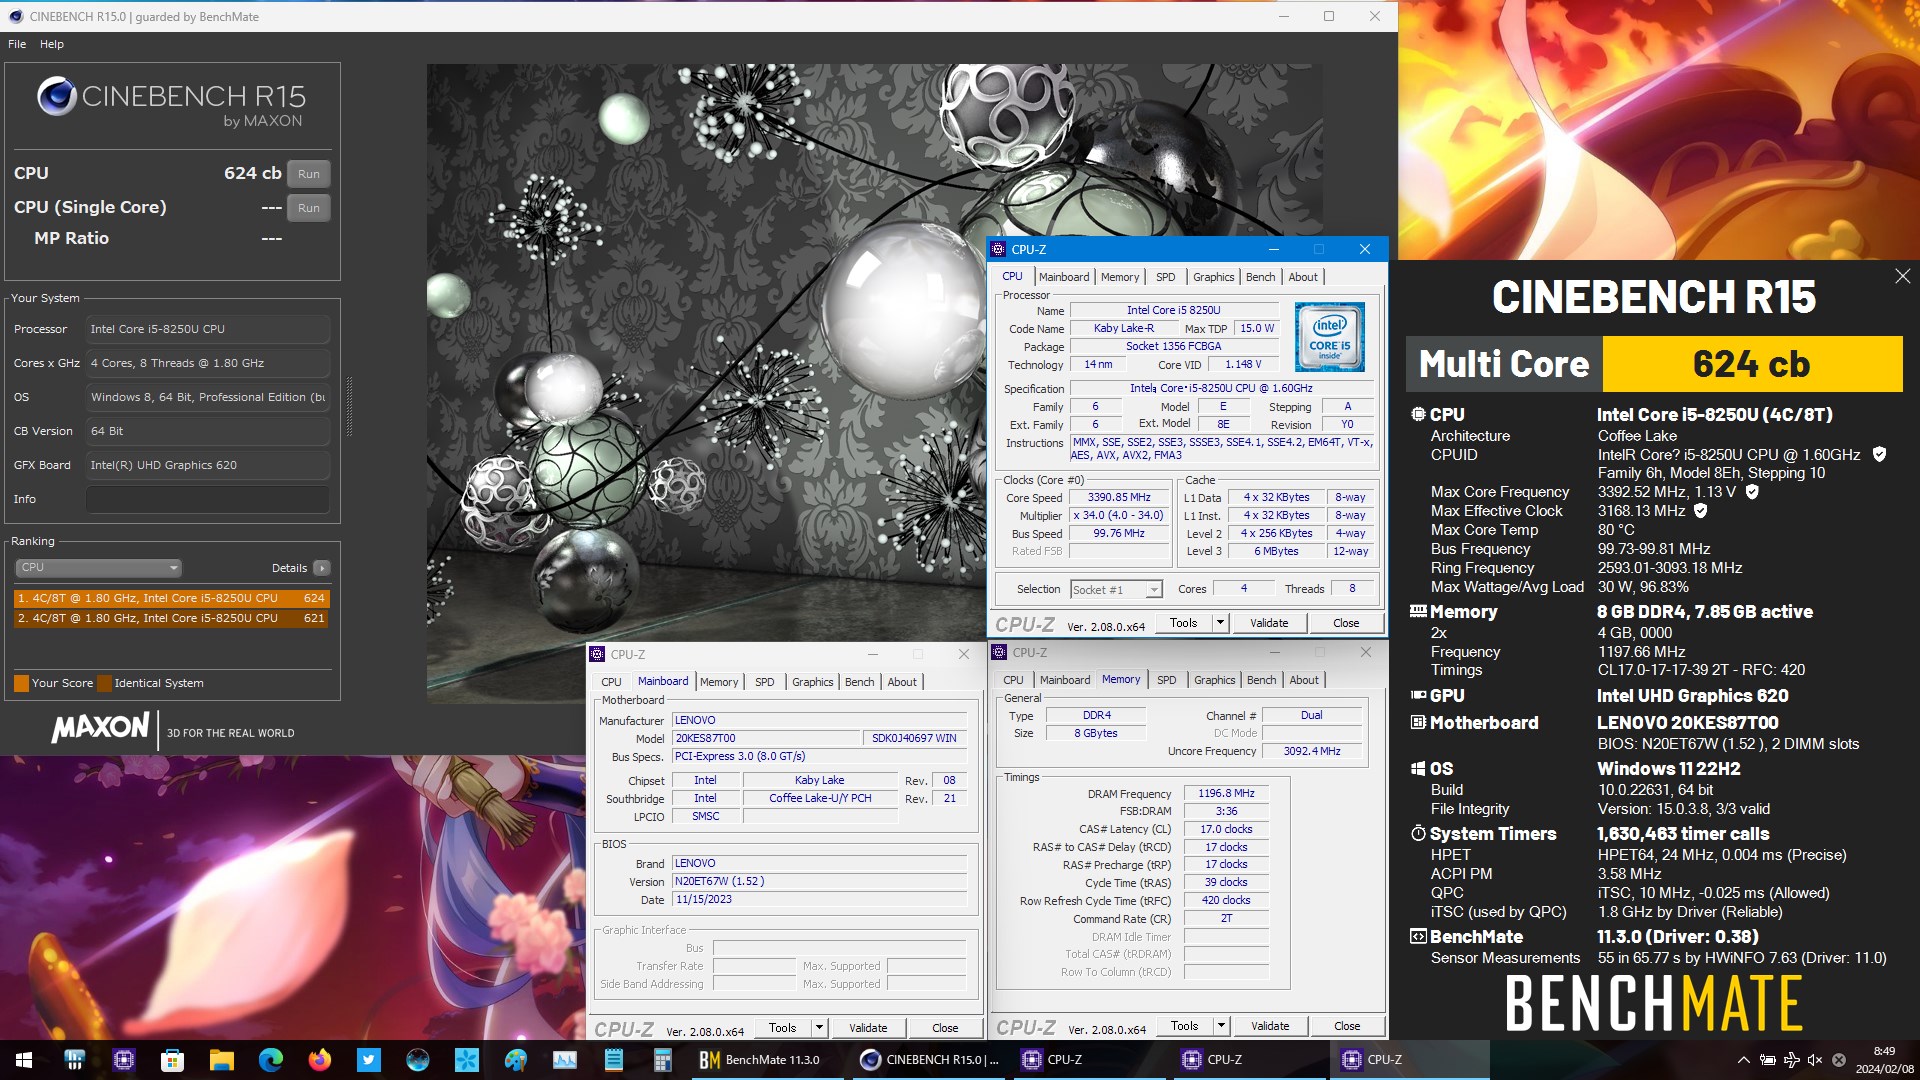Image resolution: width=1920 pixels, height=1080 pixels.
Task: Switch to SPD tab in Mainboard CPU-Z
Action: 764,682
